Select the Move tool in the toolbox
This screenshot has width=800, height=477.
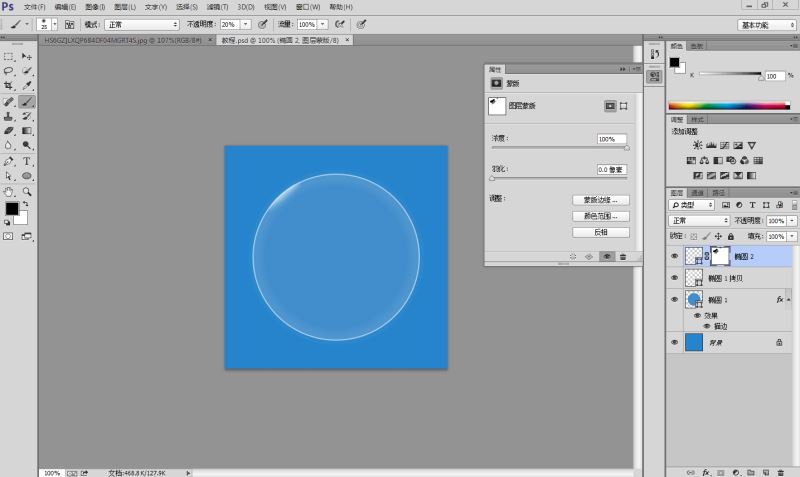click(27, 57)
